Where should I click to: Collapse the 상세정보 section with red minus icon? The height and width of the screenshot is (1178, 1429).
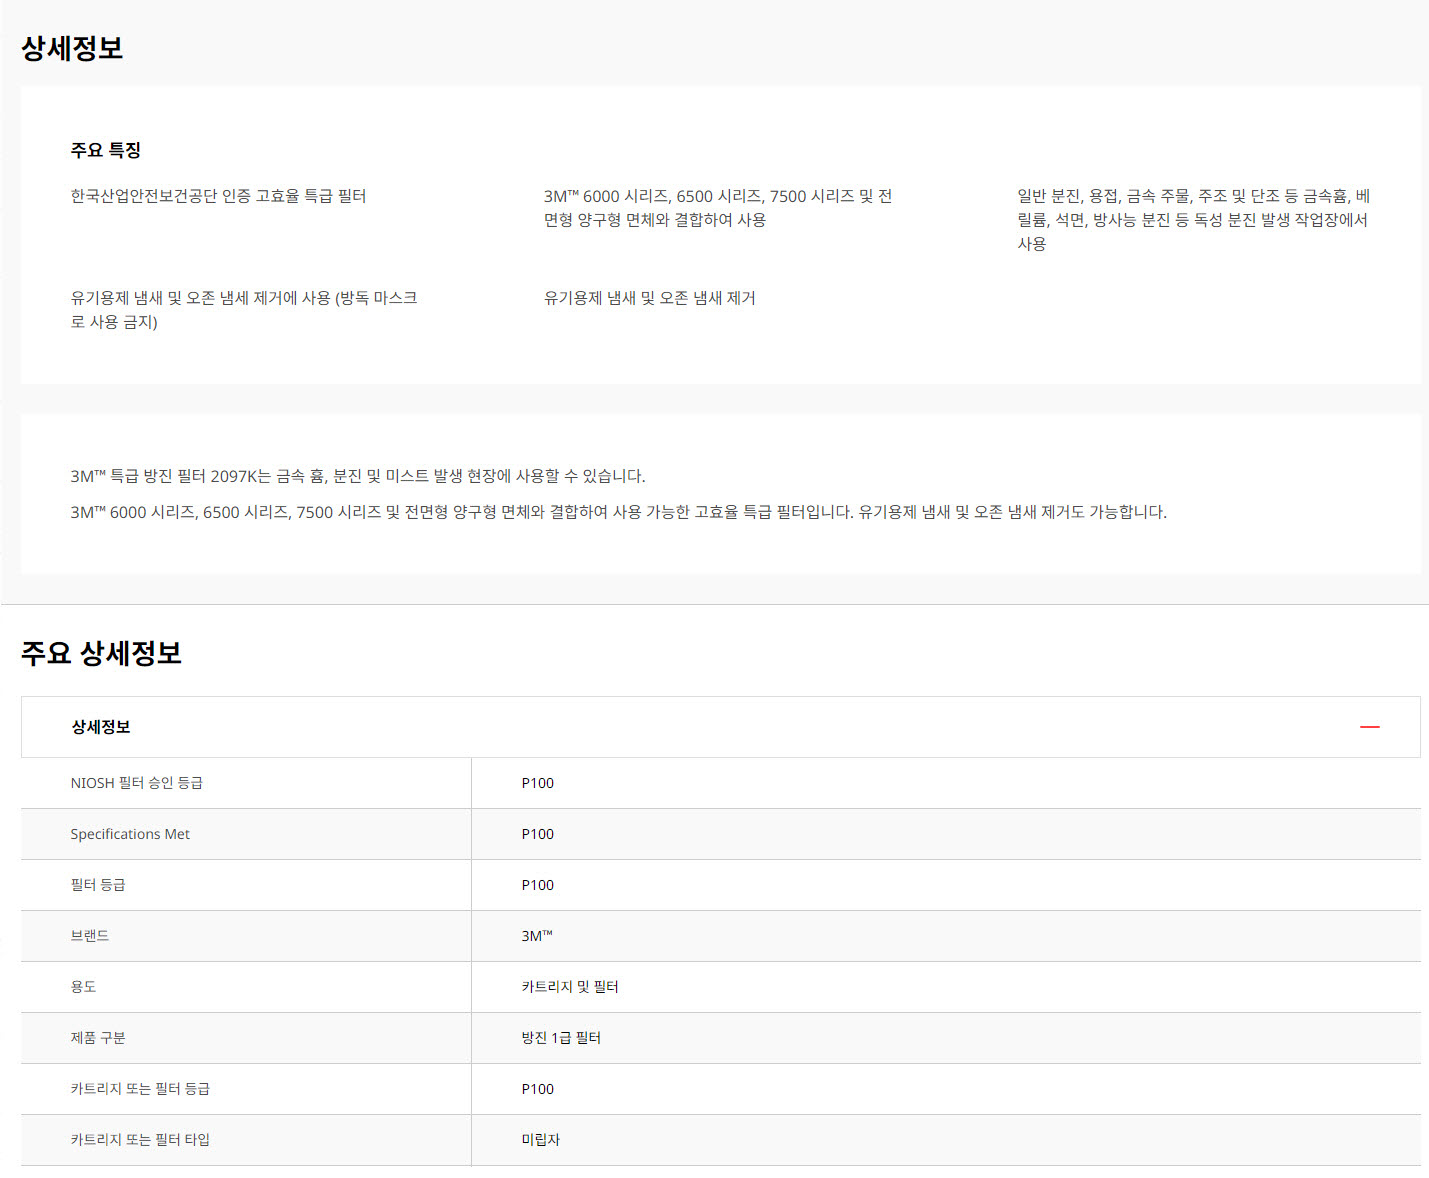1369,727
